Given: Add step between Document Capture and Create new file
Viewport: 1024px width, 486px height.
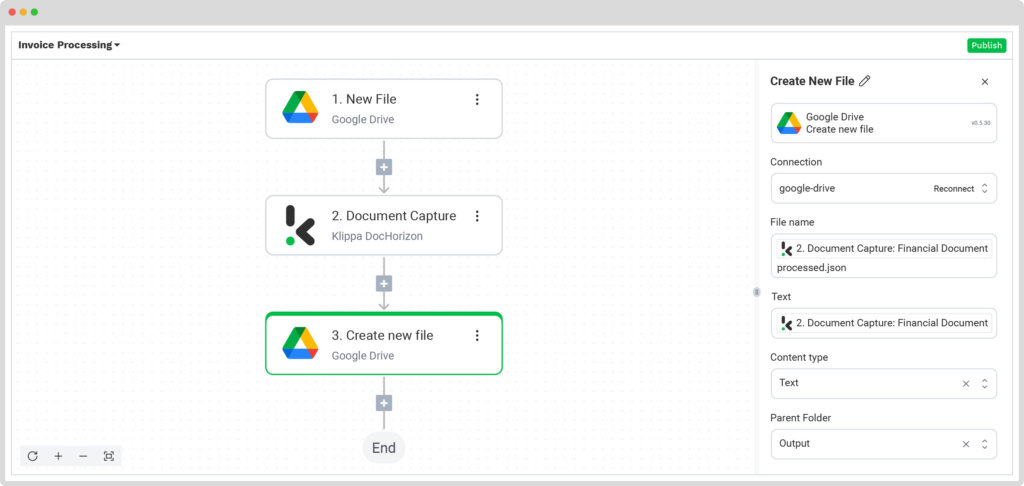Looking at the screenshot, I should (384, 284).
